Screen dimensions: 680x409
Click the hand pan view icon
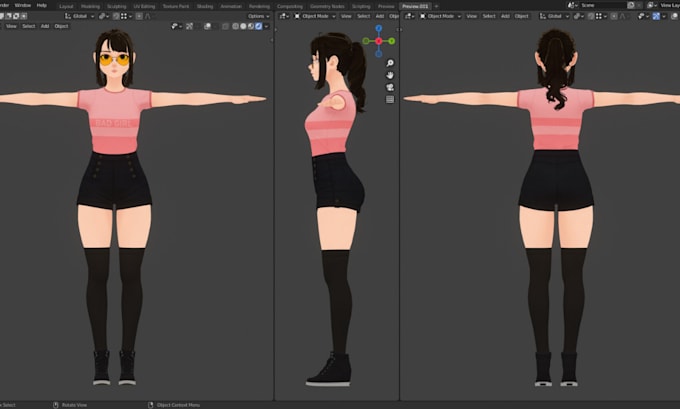coord(389,75)
